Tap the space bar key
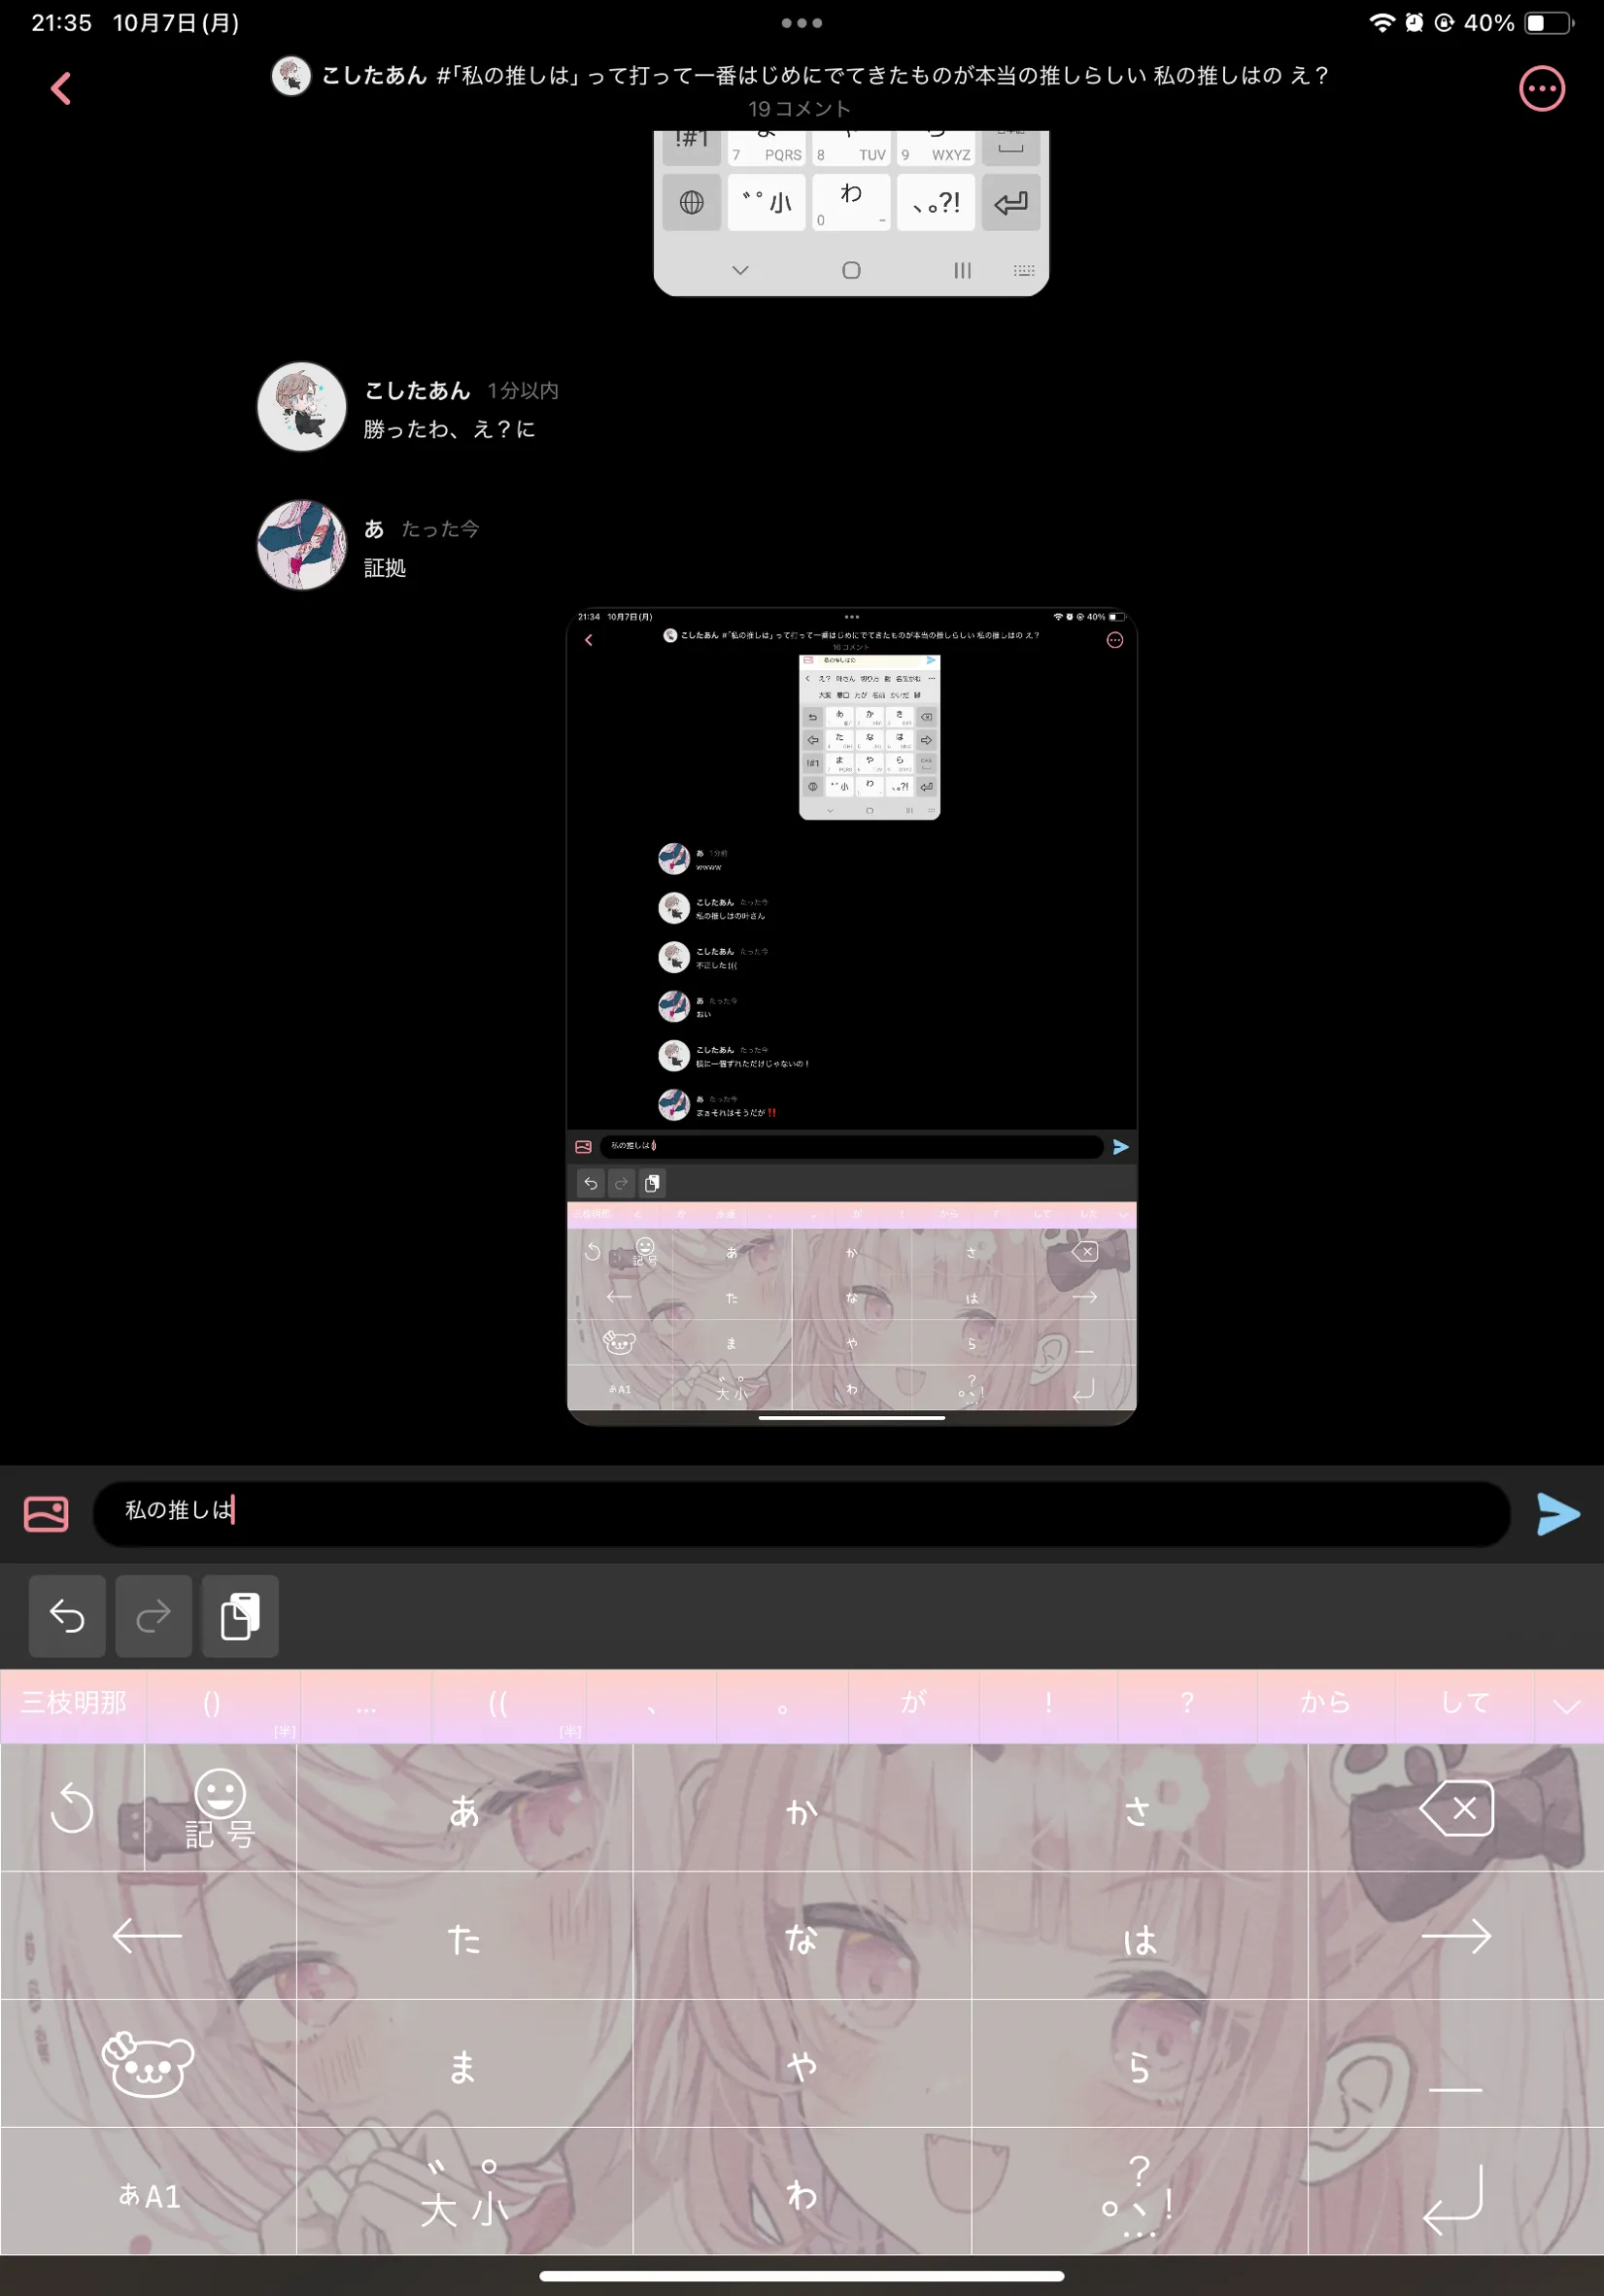The width and height of the screenshot is (1604, 2296). 1456,2063
